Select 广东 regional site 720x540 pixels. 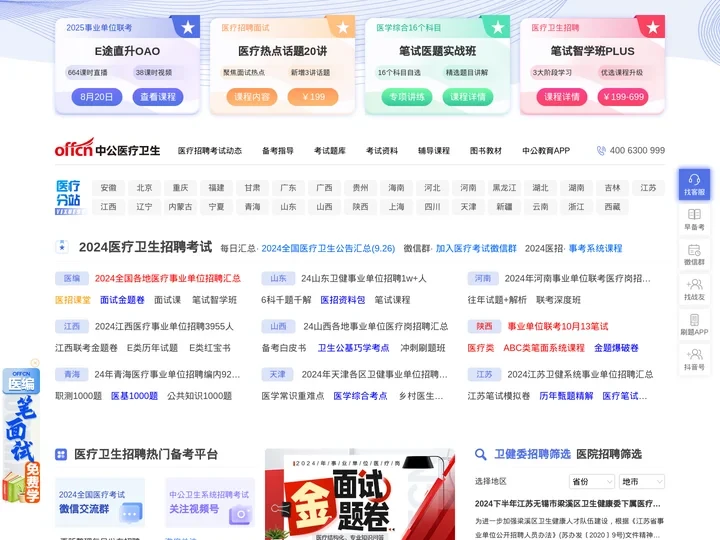(x=288, y=188)
